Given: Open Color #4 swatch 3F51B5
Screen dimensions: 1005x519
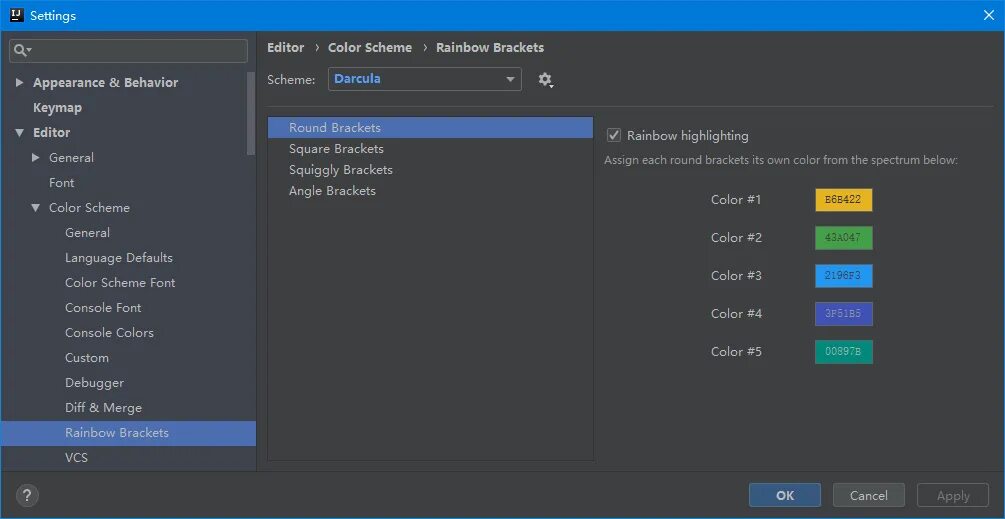Looking at the screenshot, I should pos(843,314).
